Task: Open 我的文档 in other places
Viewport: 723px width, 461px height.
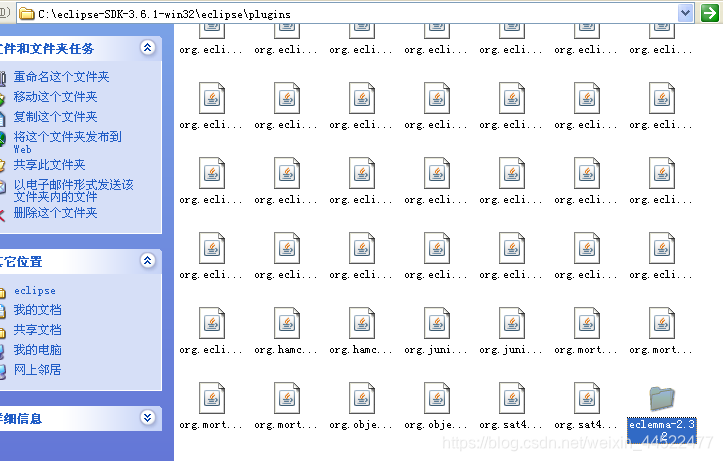Action: [37, 310]
